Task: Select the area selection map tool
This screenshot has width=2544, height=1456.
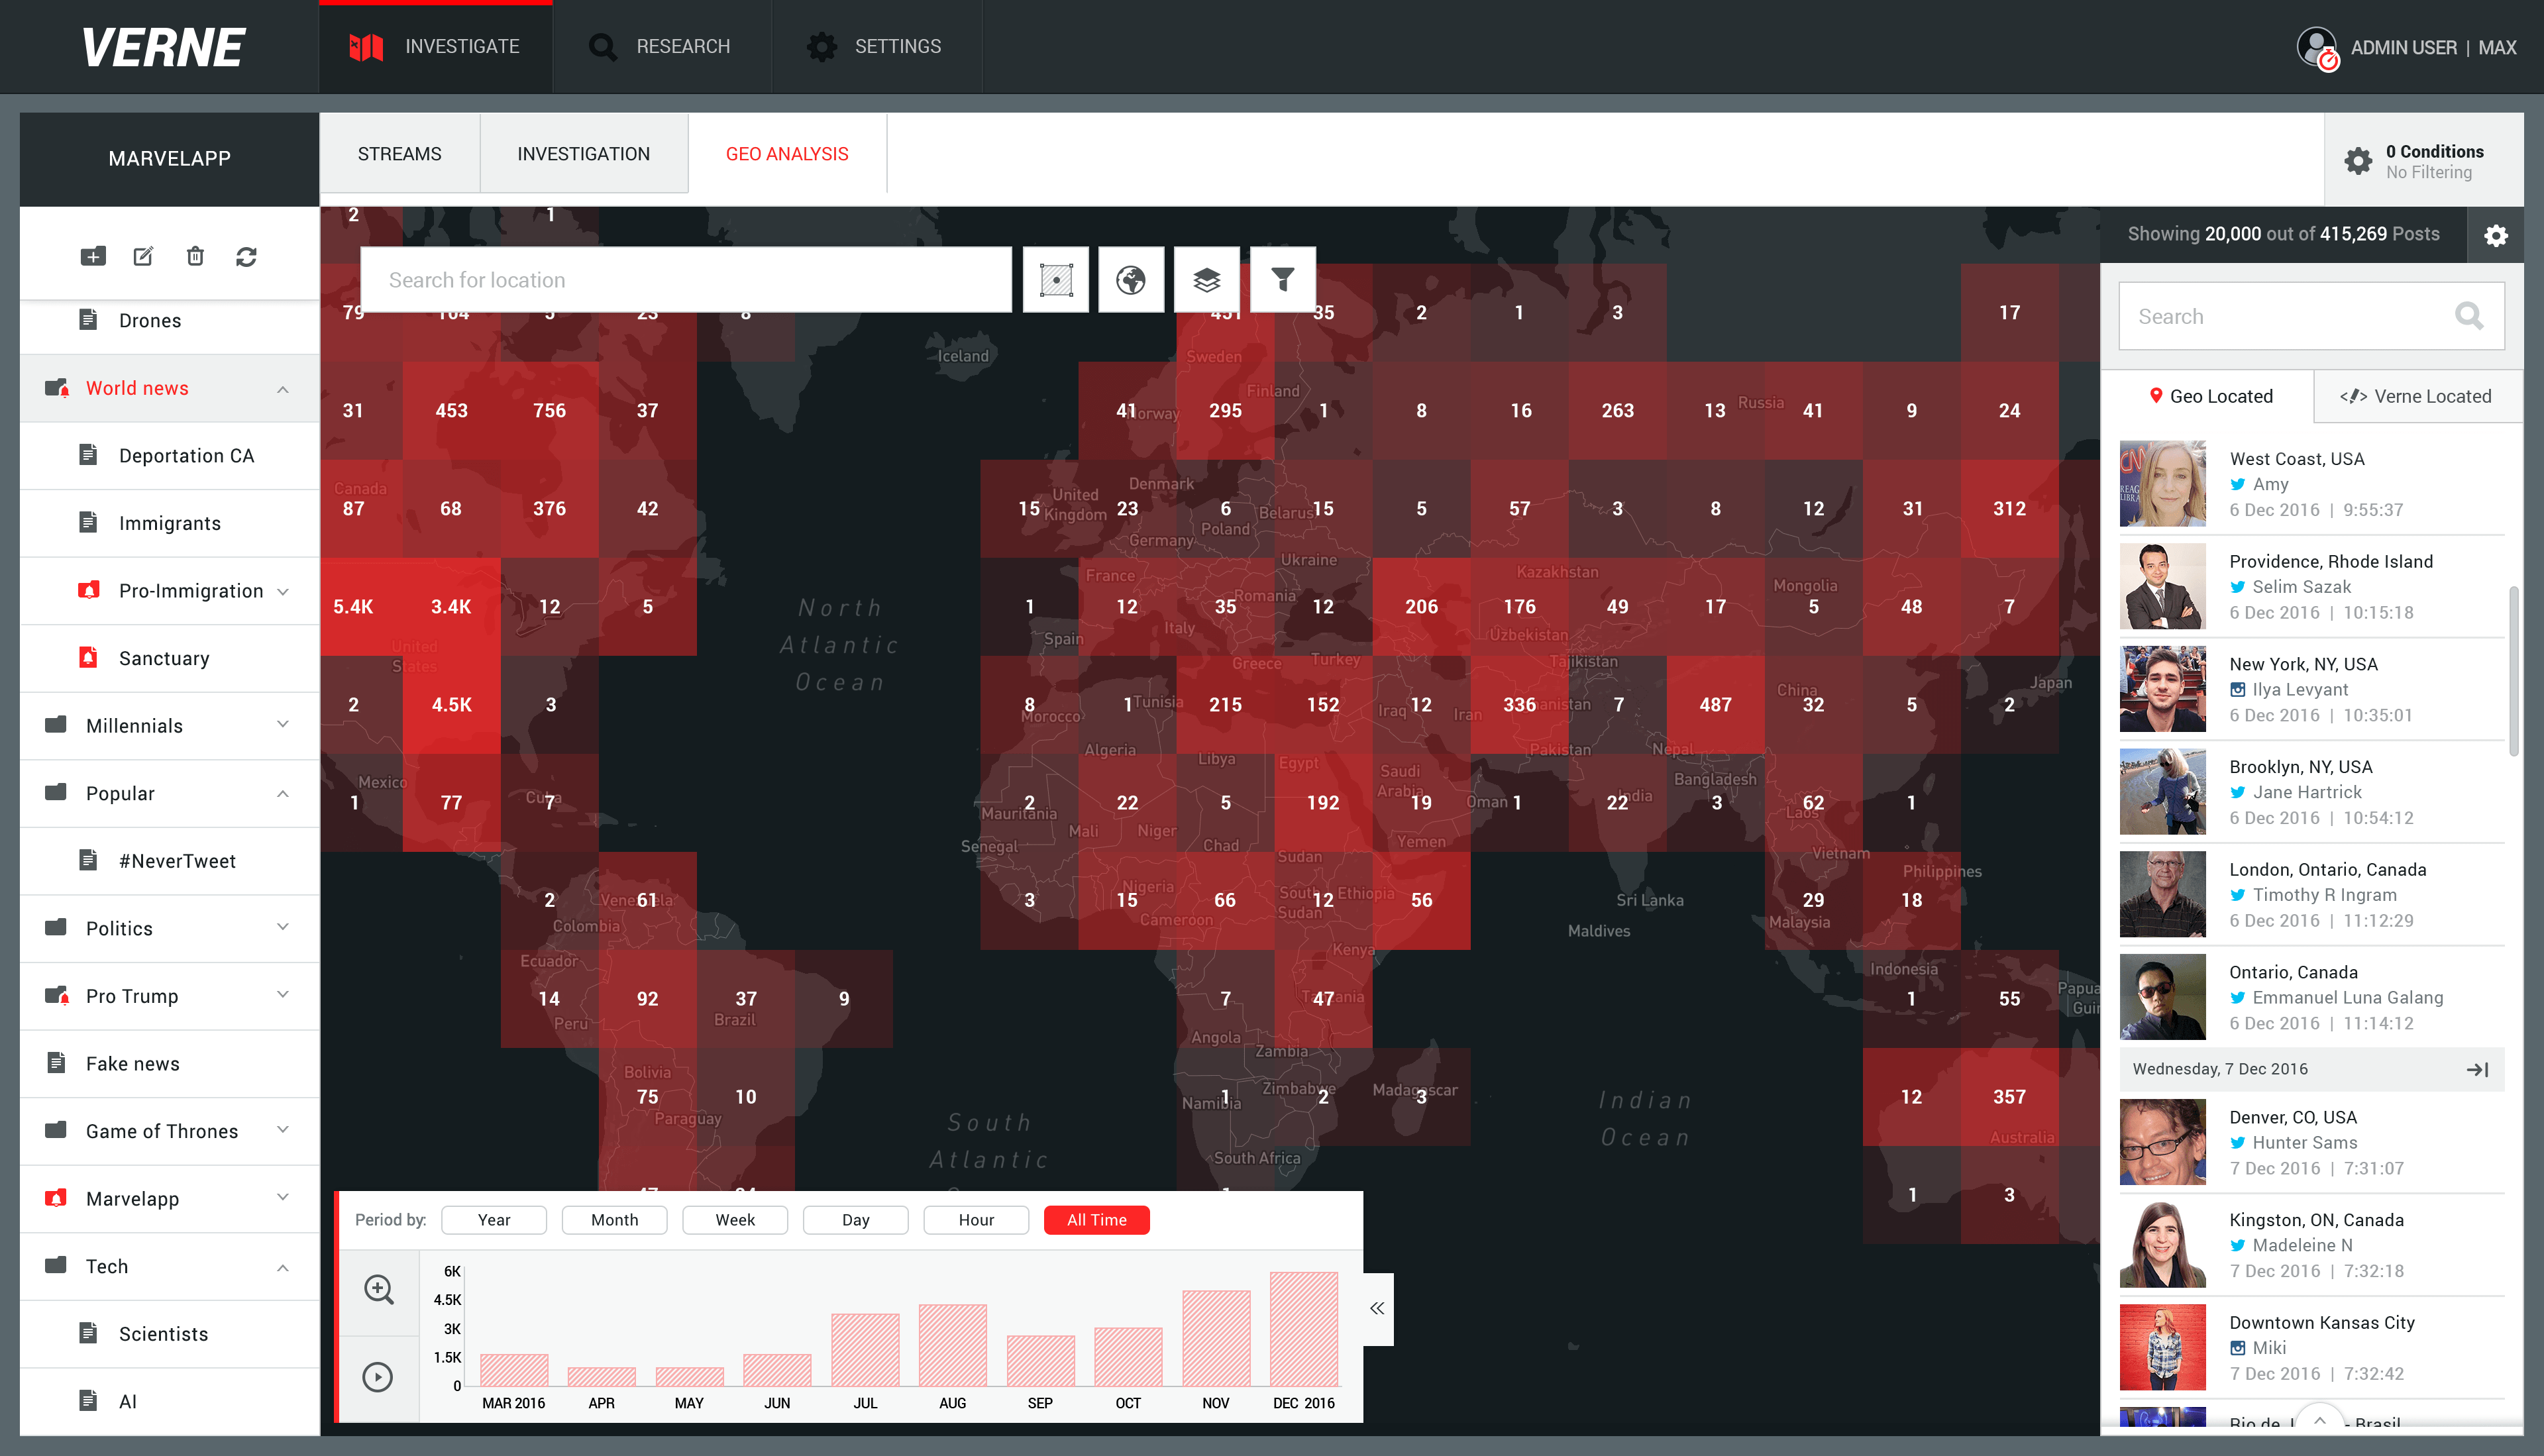Action: (x=1056, y=280)
